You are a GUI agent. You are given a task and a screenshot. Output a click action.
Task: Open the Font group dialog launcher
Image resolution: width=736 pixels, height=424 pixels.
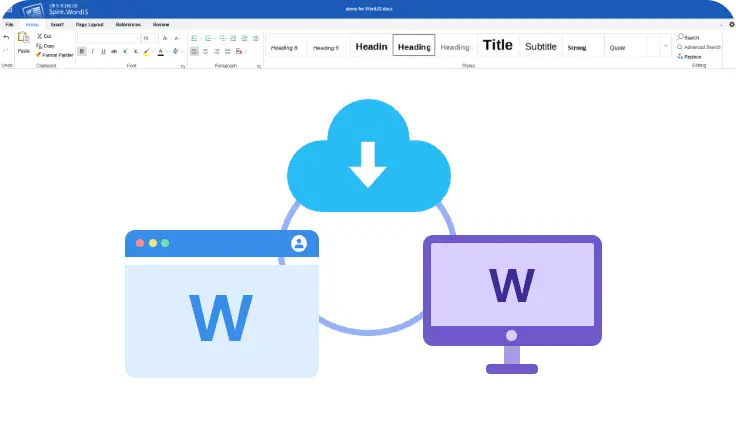[183, 66]
